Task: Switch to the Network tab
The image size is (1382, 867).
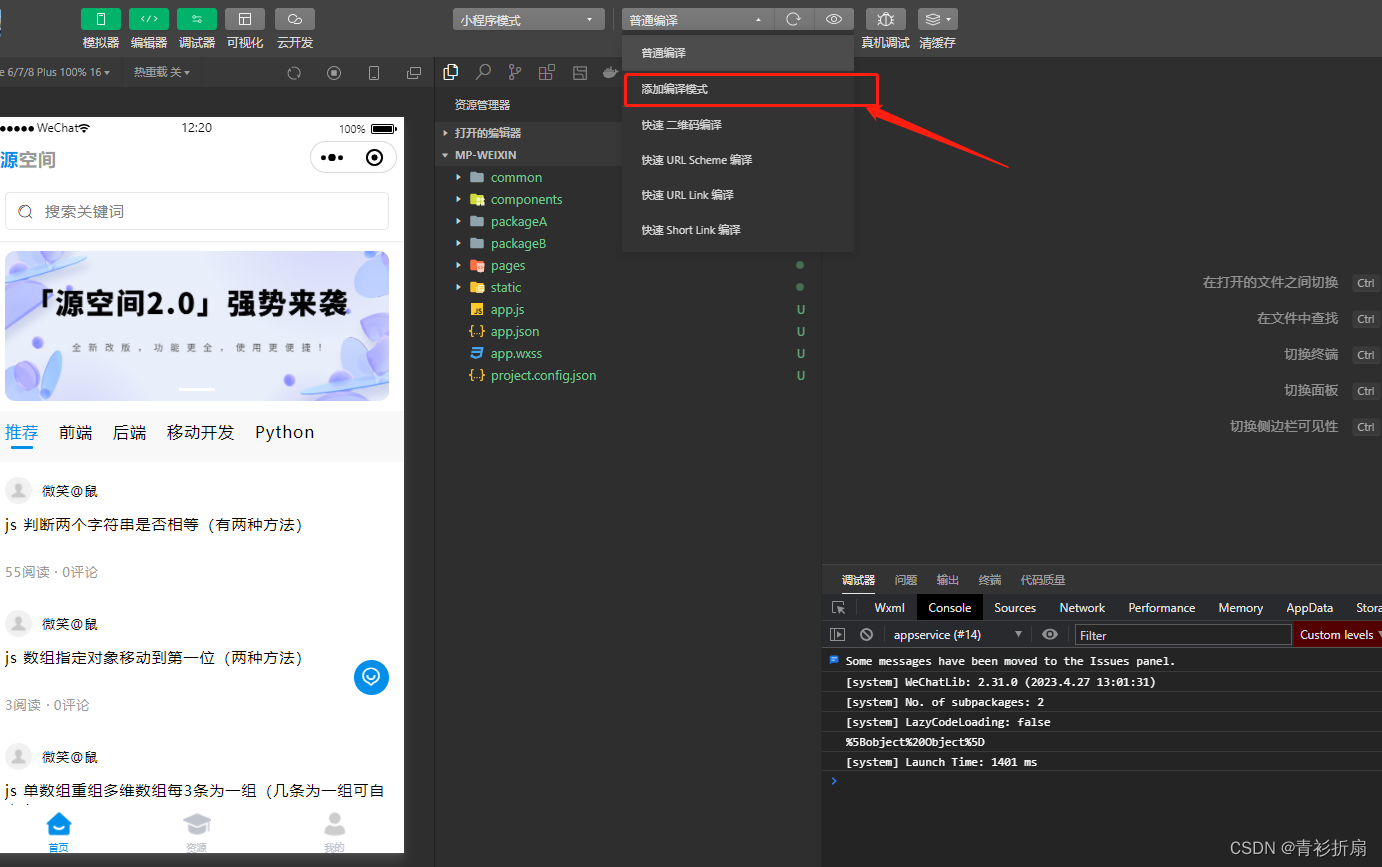Action: 1081,607
